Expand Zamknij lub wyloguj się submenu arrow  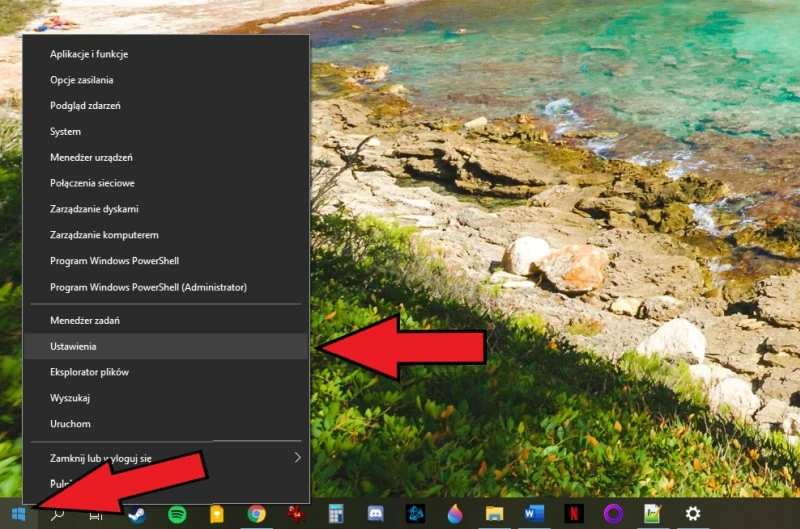click(297, 458)
